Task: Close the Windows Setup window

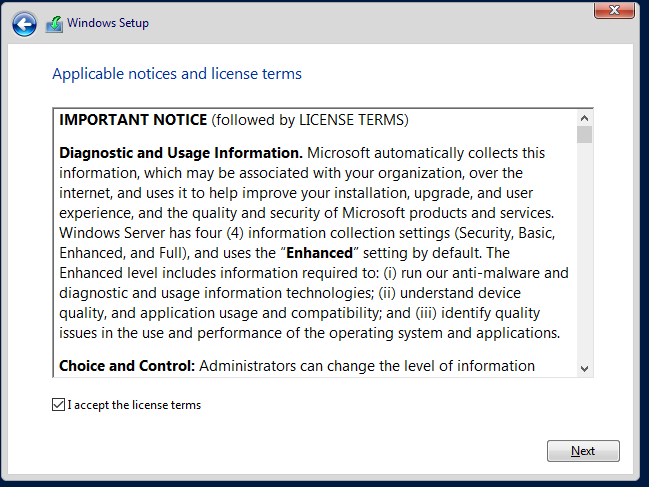Action: tap(614, 10)
